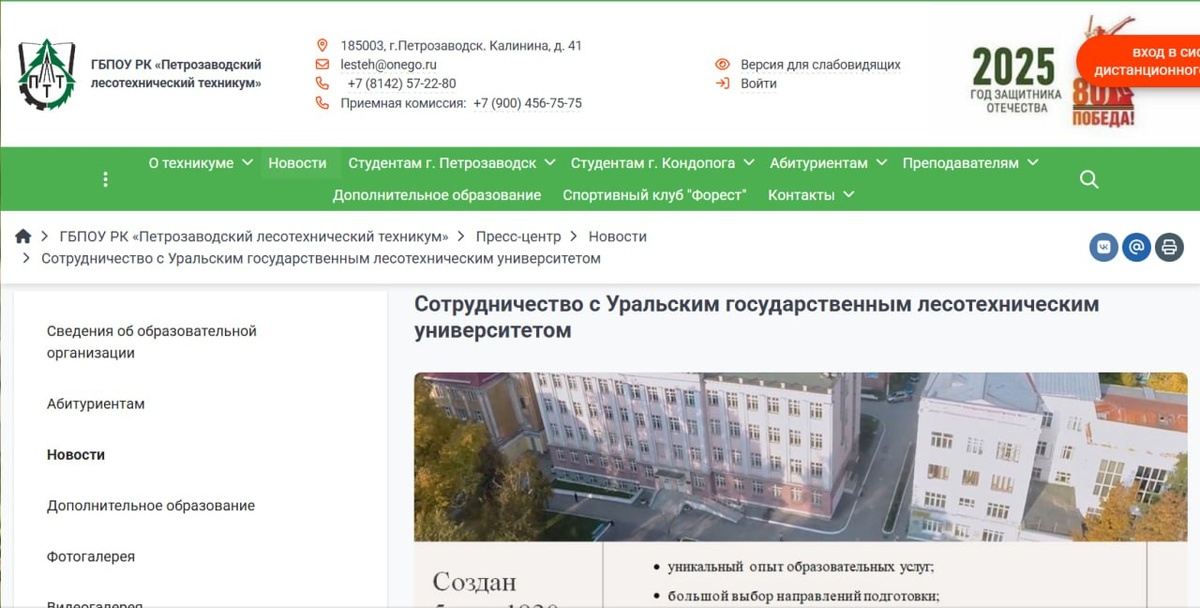Click the phone icon beside Приемная комиссия
Screen dimensions: 1200x608
click(322, 102)
